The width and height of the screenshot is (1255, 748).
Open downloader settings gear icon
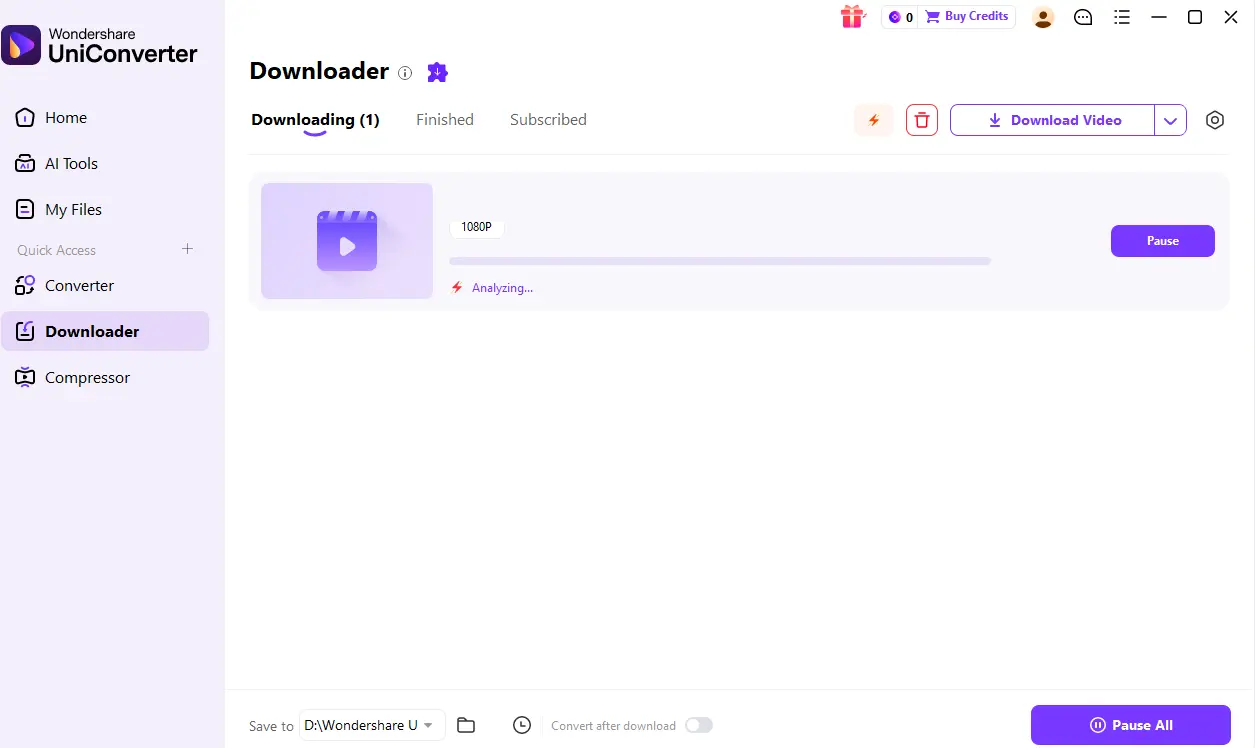coord(1215,120)
